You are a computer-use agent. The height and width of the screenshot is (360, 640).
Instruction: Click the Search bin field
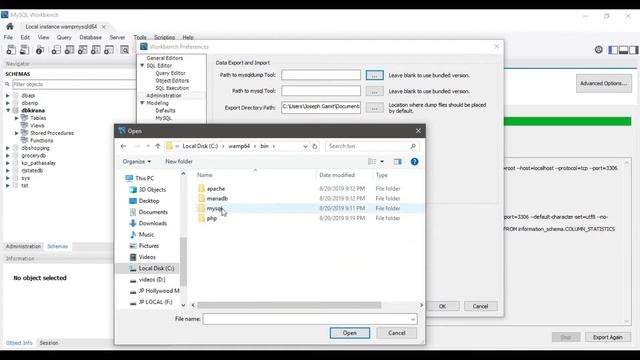click(371, 146)
